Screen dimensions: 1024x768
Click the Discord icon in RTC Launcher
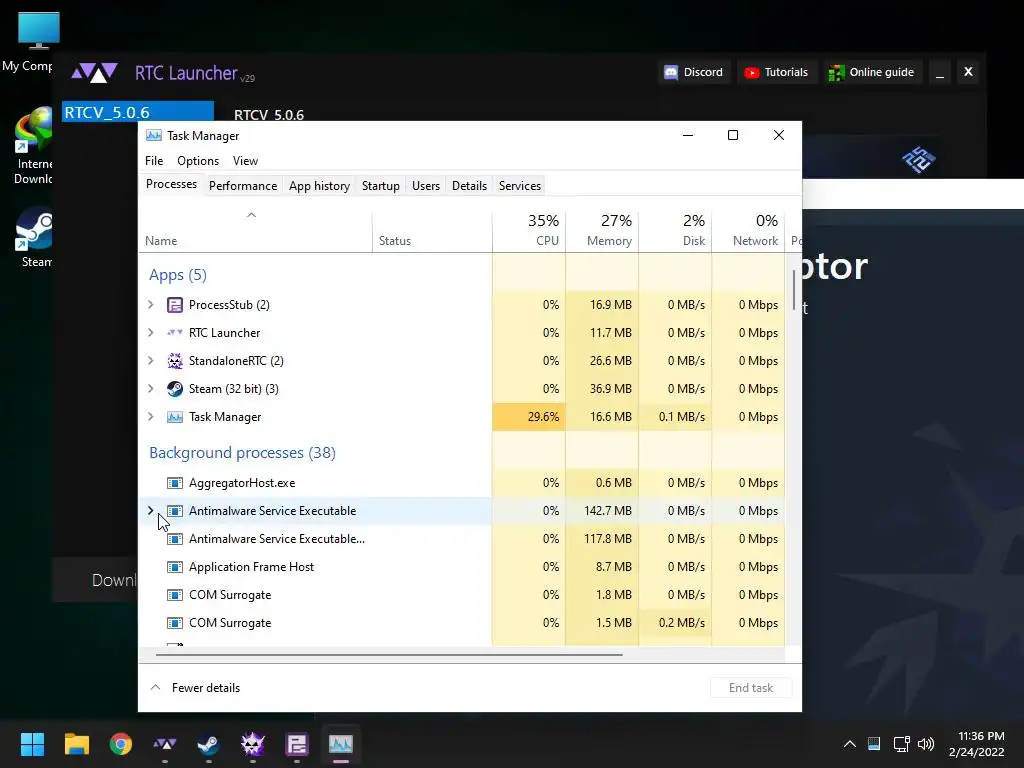coord(671,72)
